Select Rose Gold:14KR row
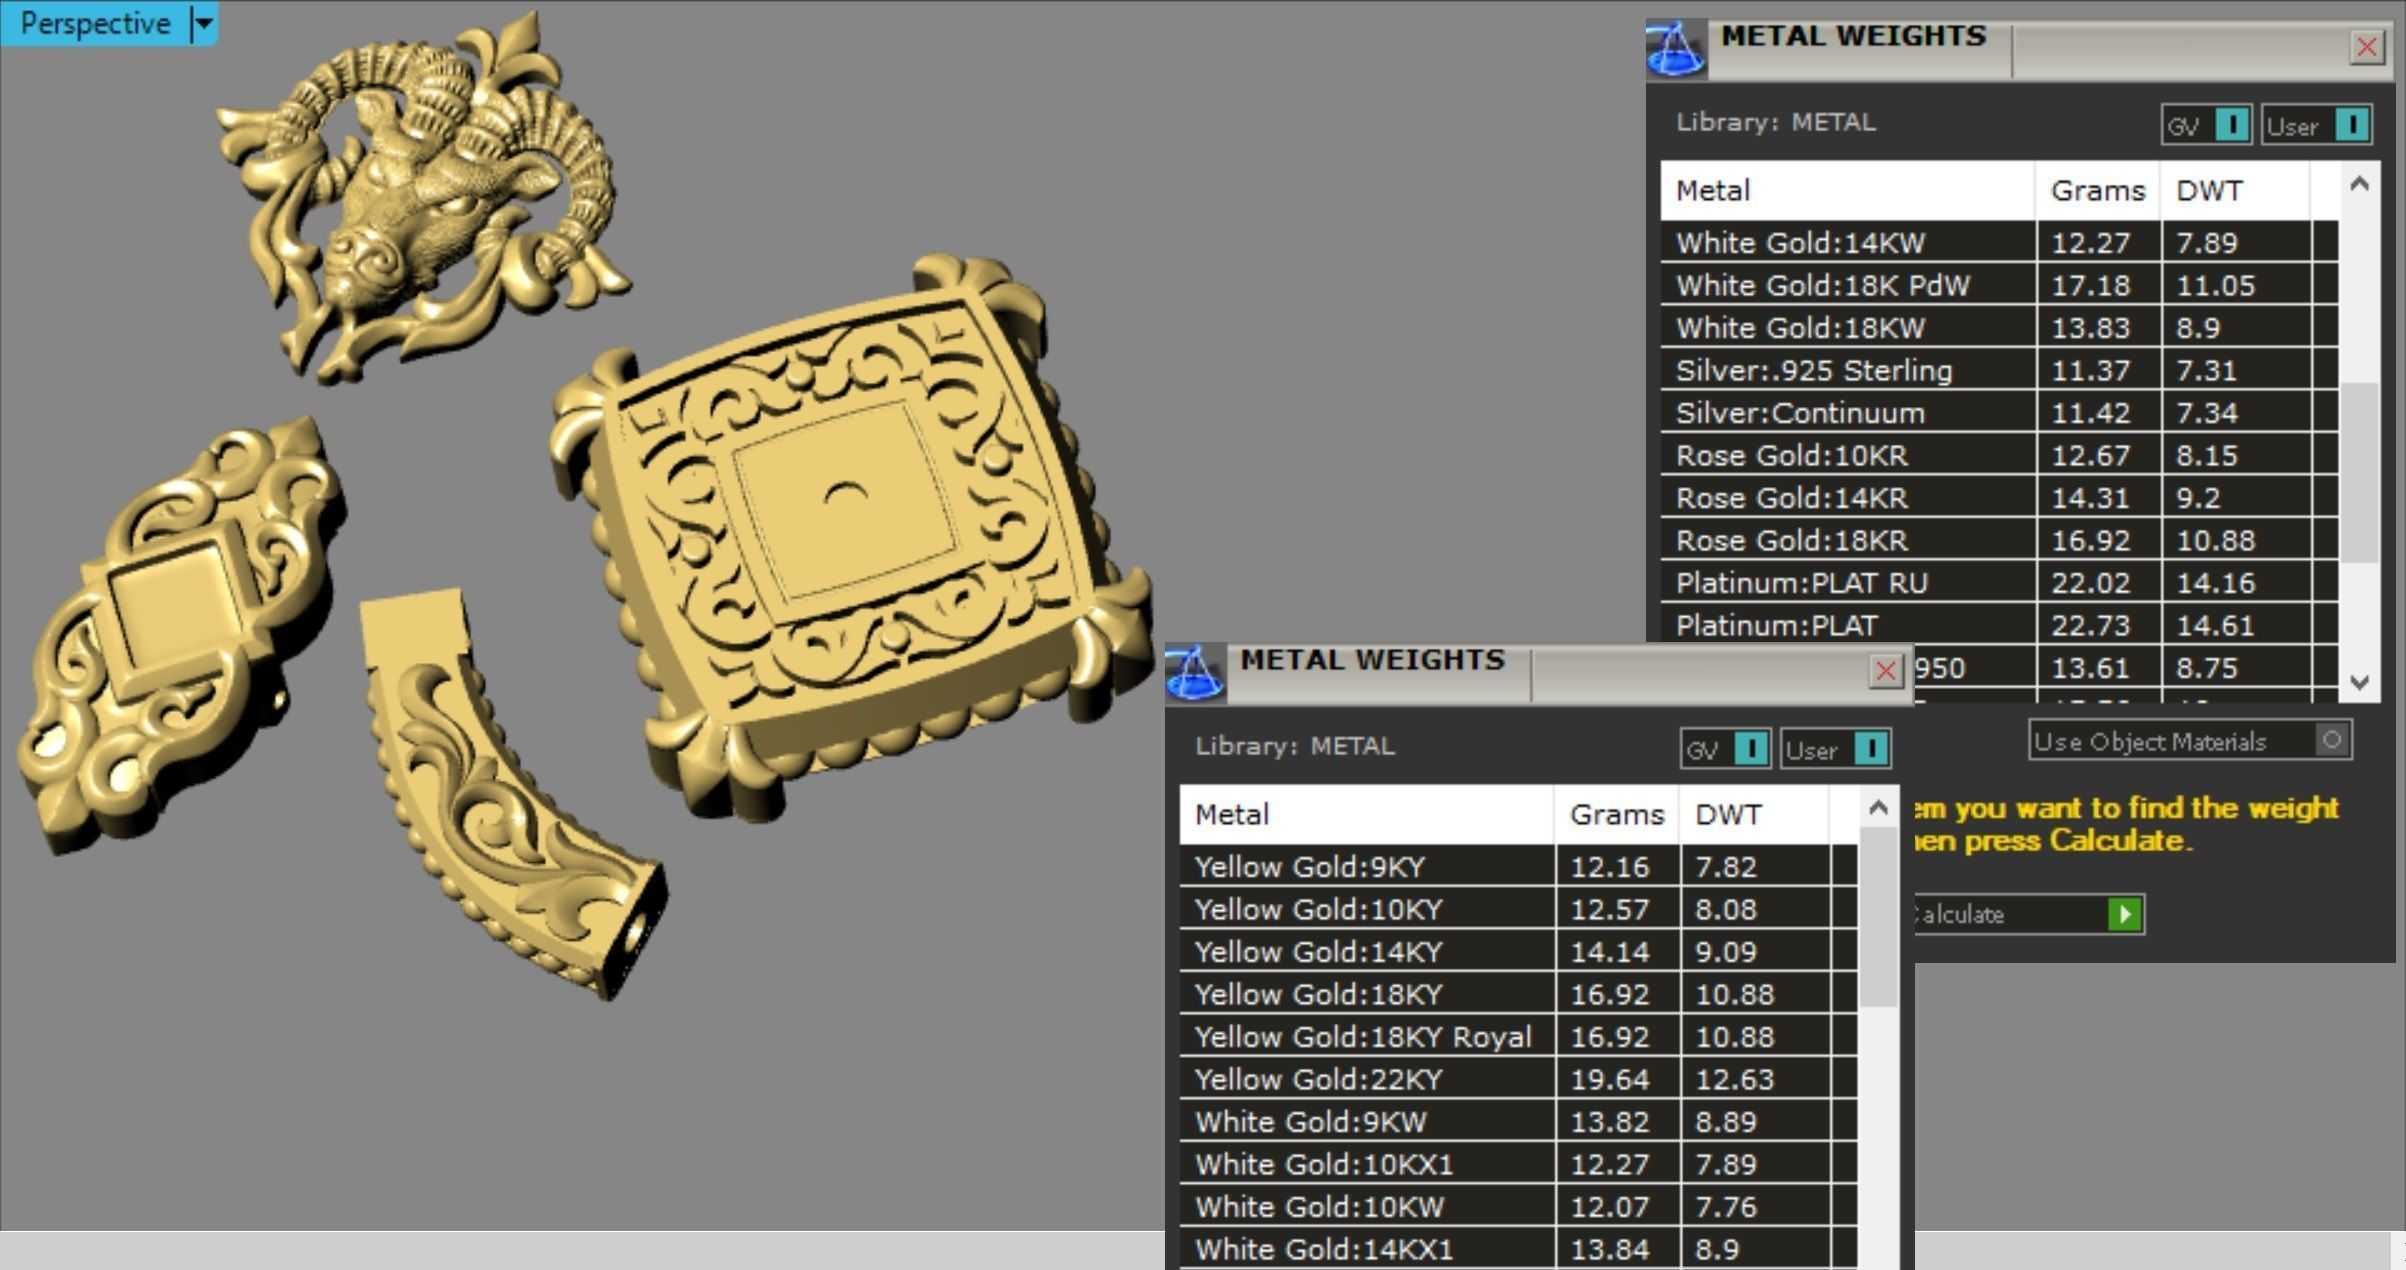Screen dimensions: 2406x1270 pyautogui.click(x=1999, y=498)
